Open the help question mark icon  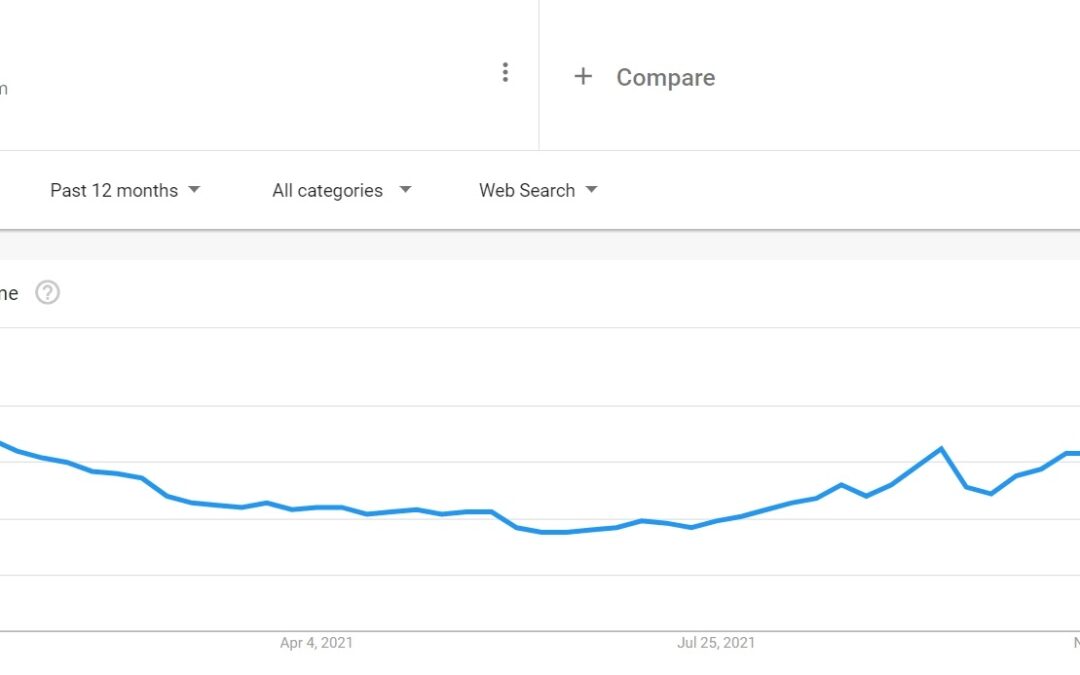tap(48, 293)
